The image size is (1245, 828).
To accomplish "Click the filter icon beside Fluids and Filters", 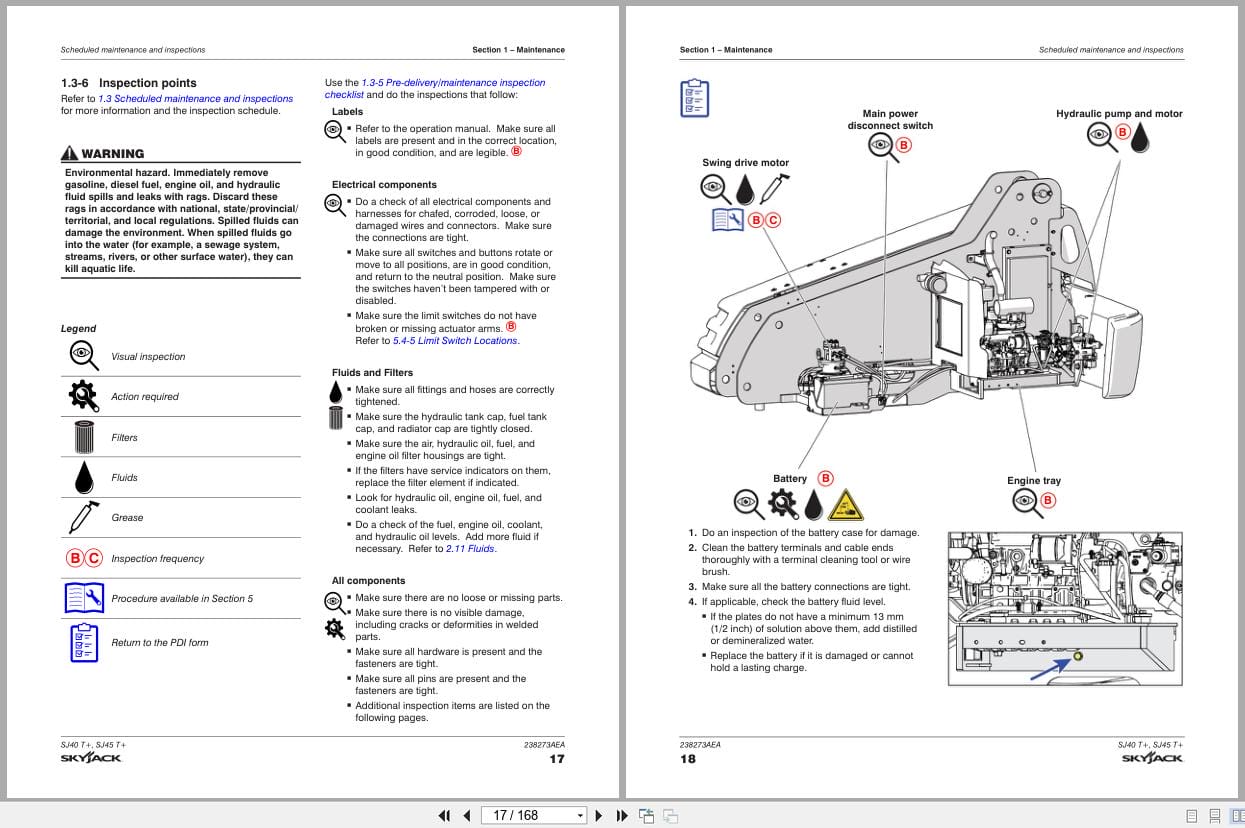I will click(335, 418).
